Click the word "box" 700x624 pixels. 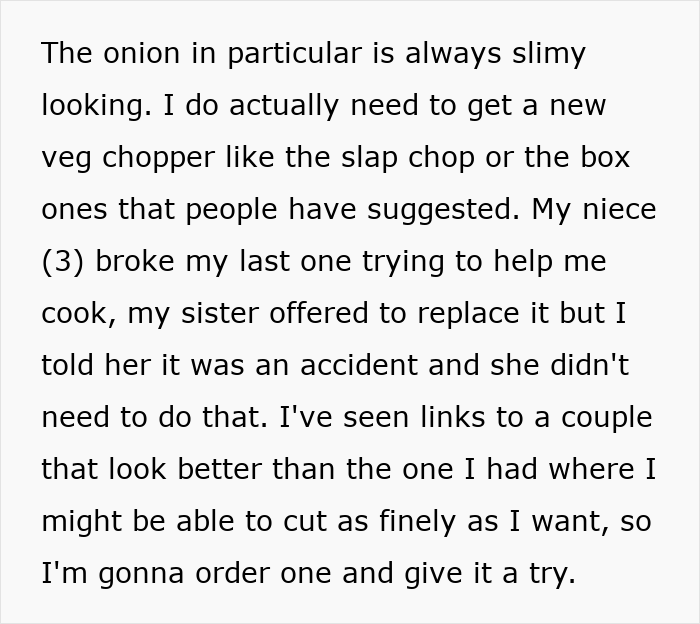[607, 157]
